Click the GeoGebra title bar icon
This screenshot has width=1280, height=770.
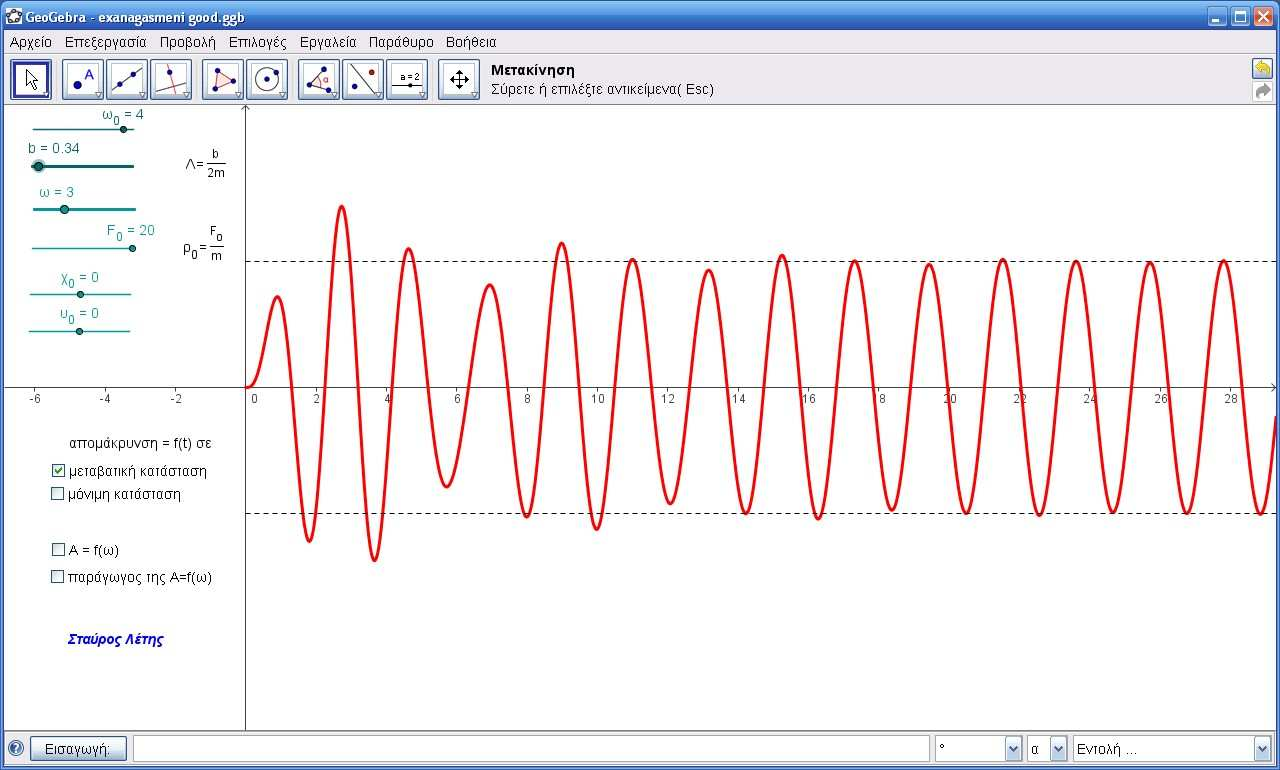14,17
